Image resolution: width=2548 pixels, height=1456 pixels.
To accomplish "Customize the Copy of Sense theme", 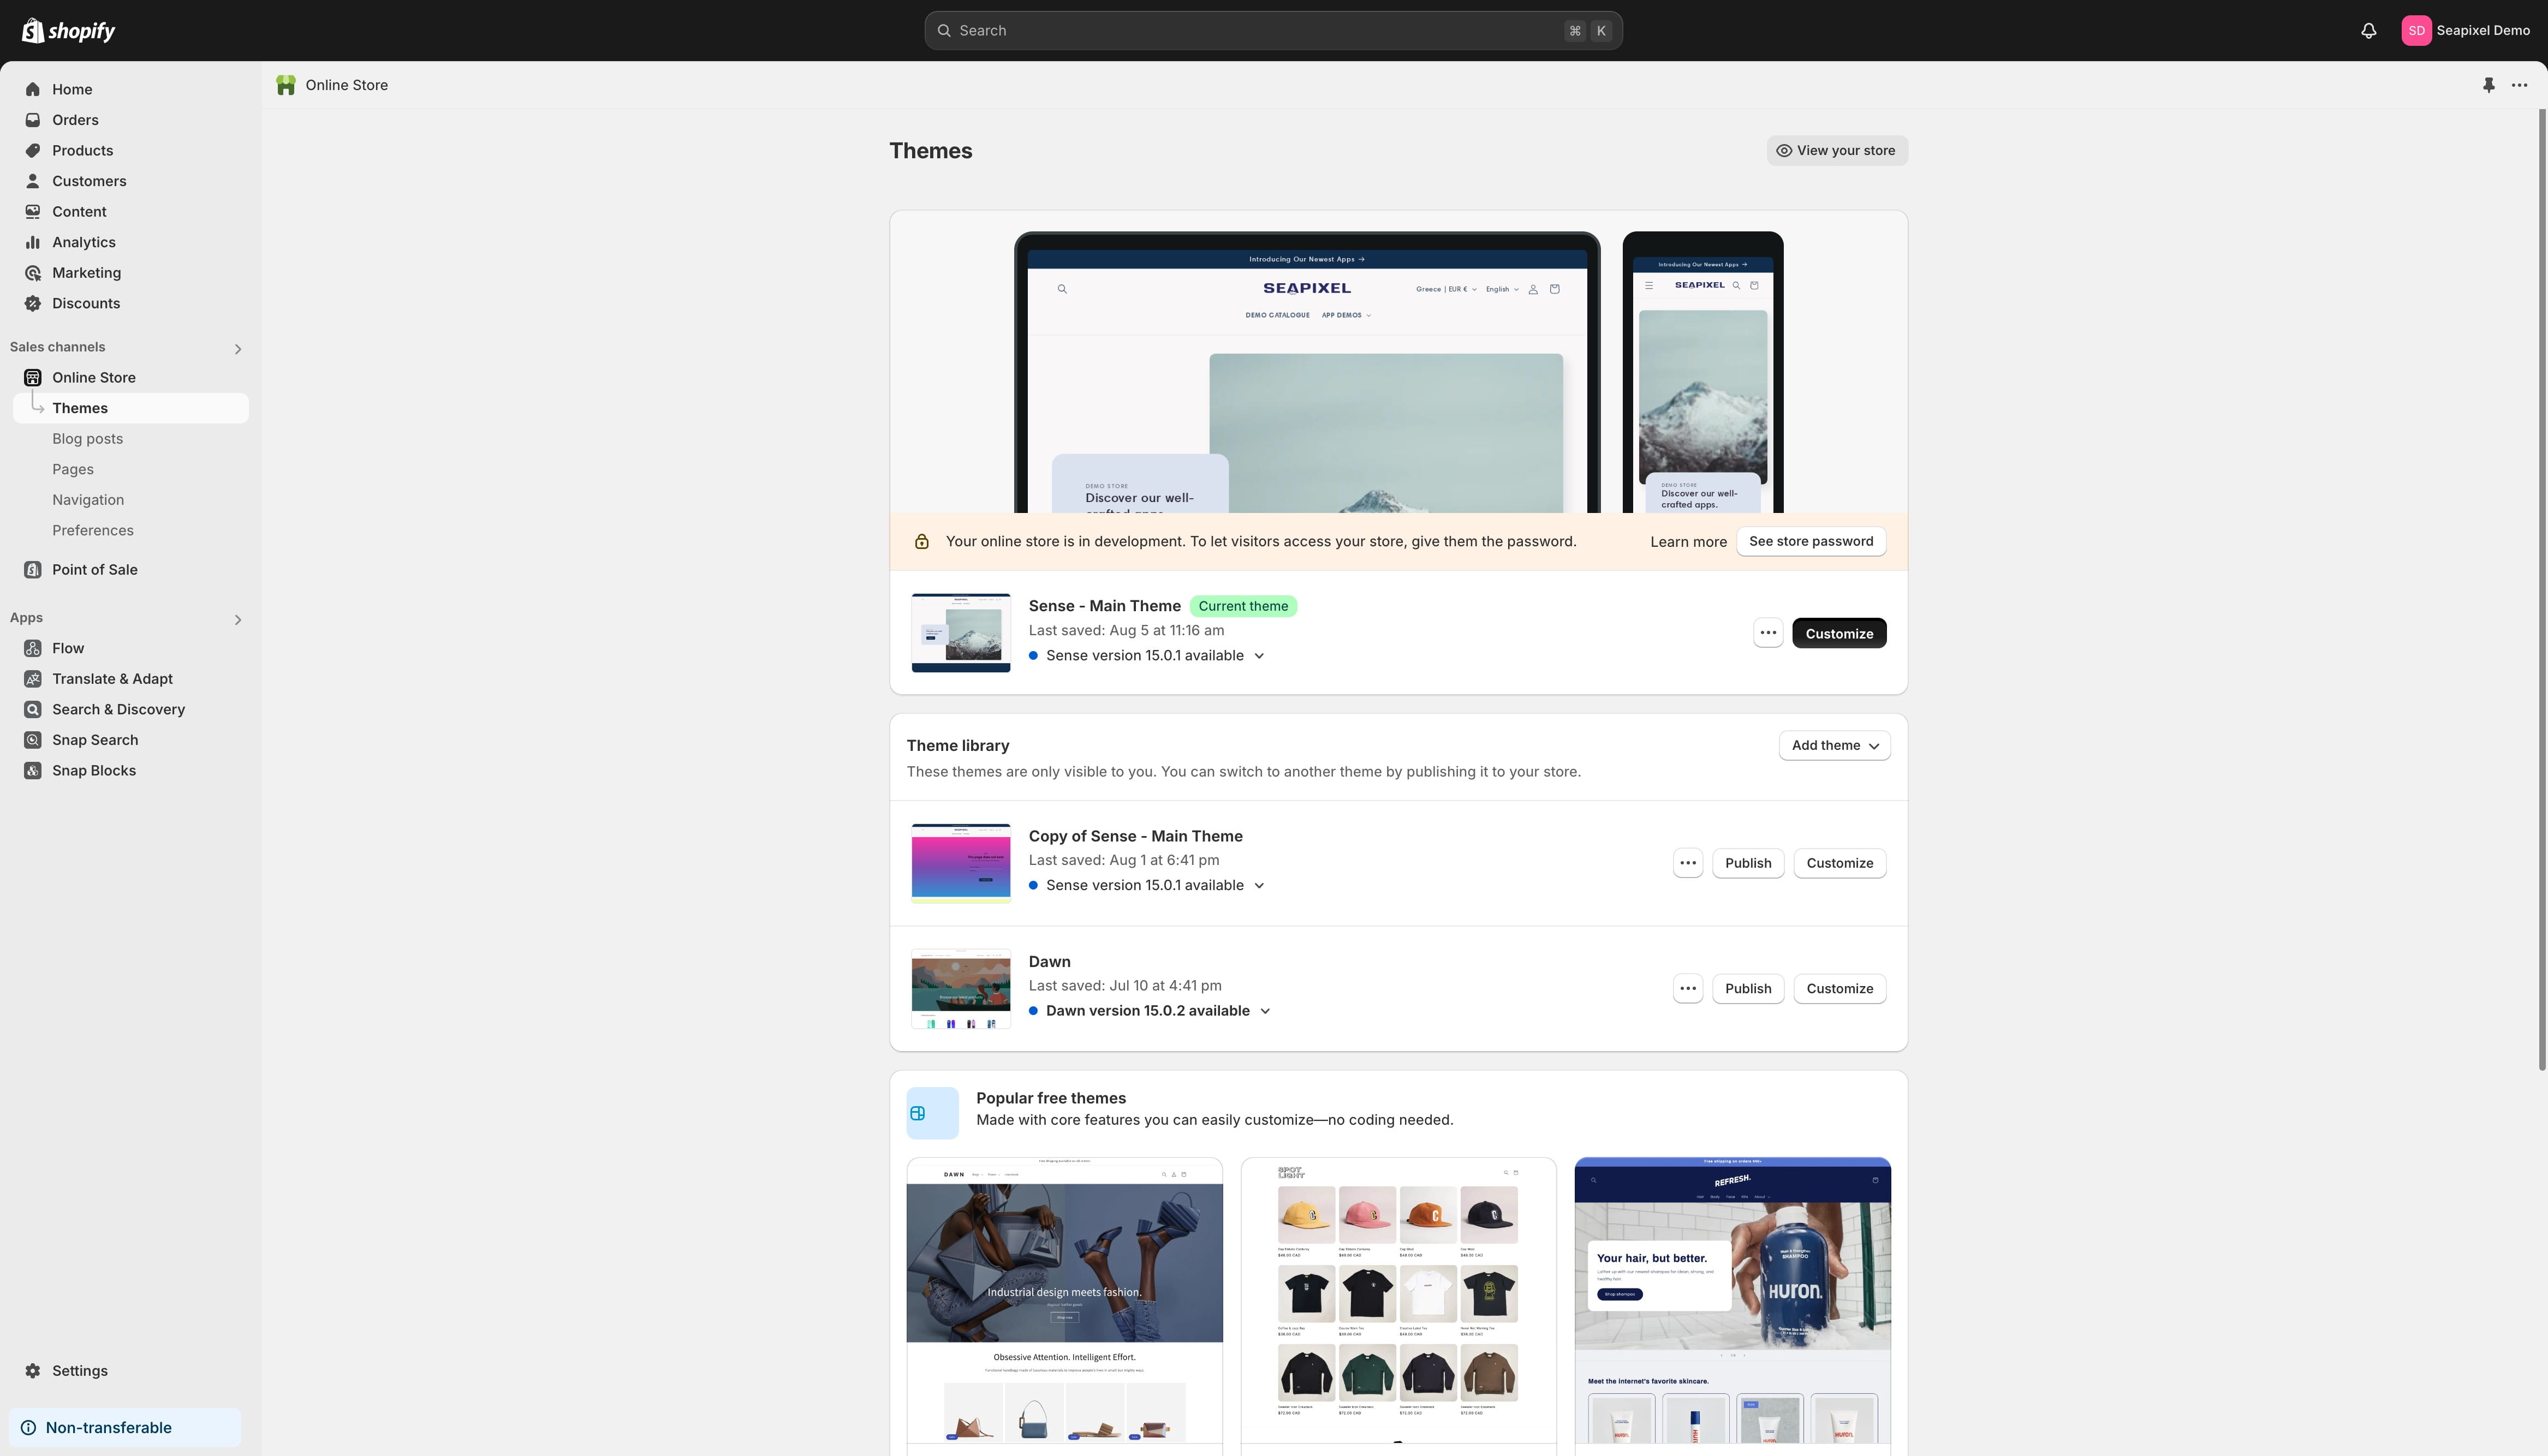I will pyautogui.click(x=1839, y=863).
